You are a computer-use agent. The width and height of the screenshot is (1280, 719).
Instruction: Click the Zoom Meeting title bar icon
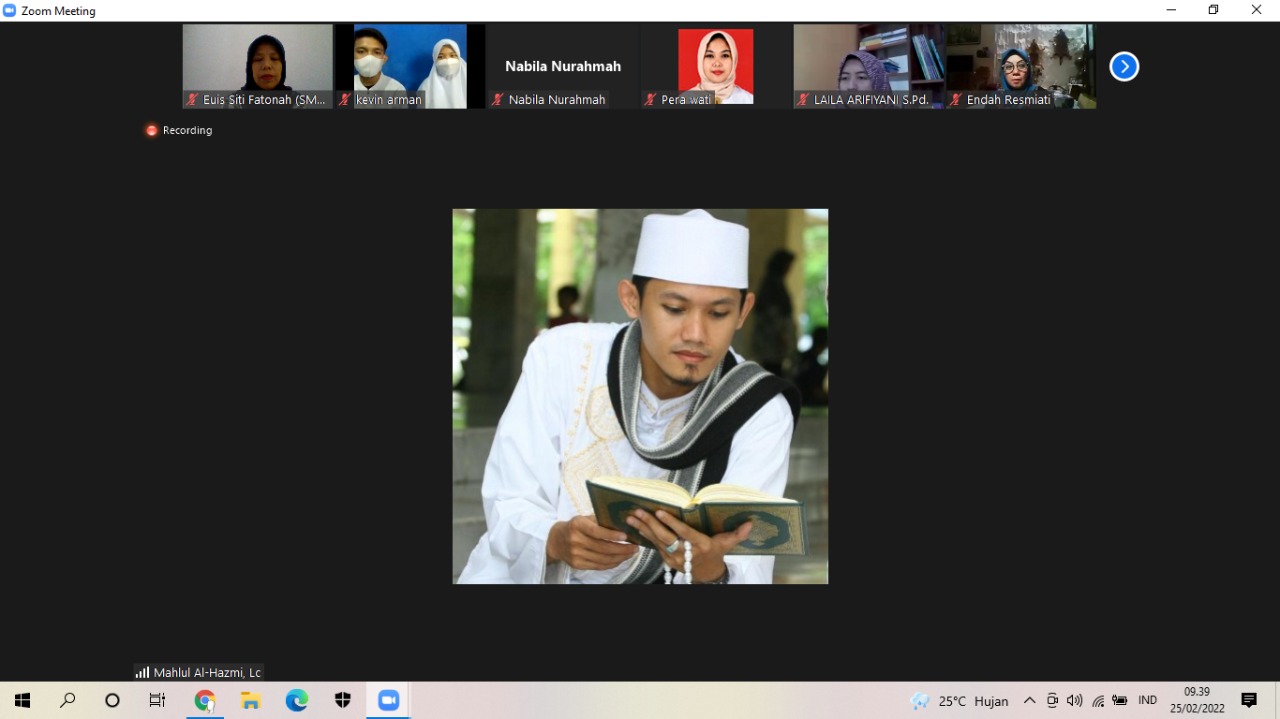point(10,10)
